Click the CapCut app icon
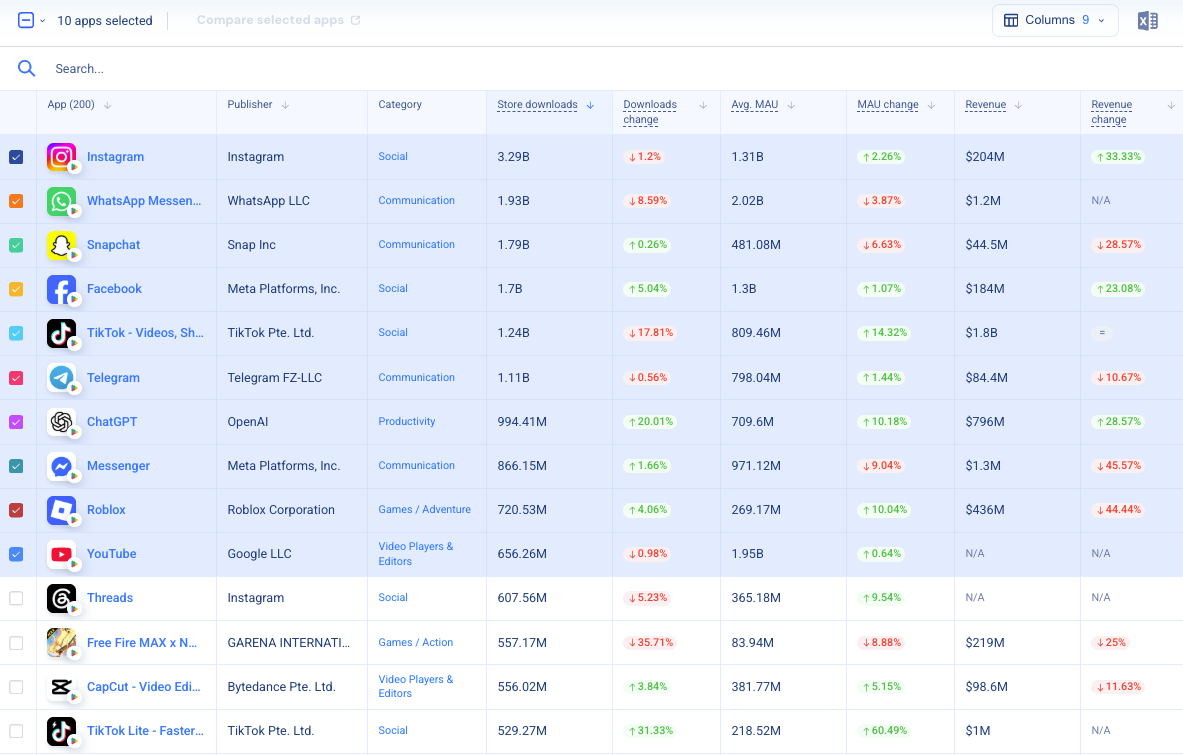Viewport: 1183px width, 755px height. (61, 687)
